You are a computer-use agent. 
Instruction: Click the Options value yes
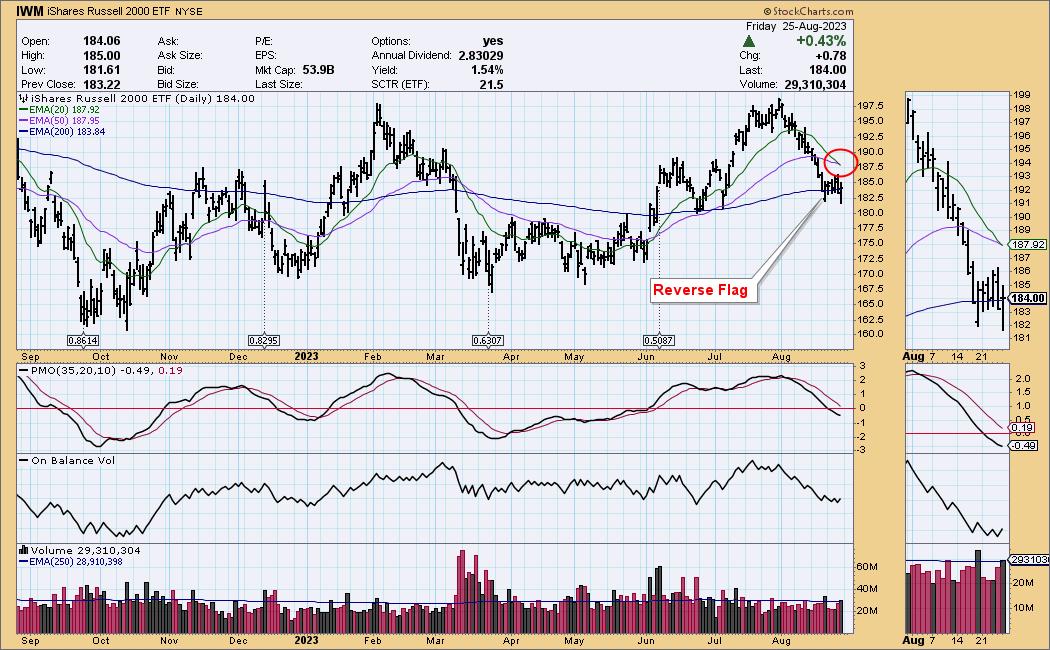(493, 41)
